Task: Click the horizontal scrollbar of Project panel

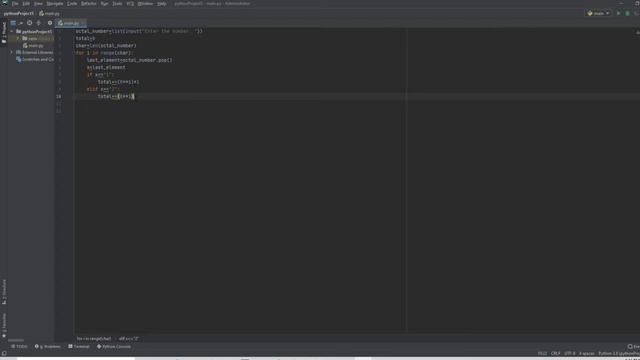Action: coord(16,340)
